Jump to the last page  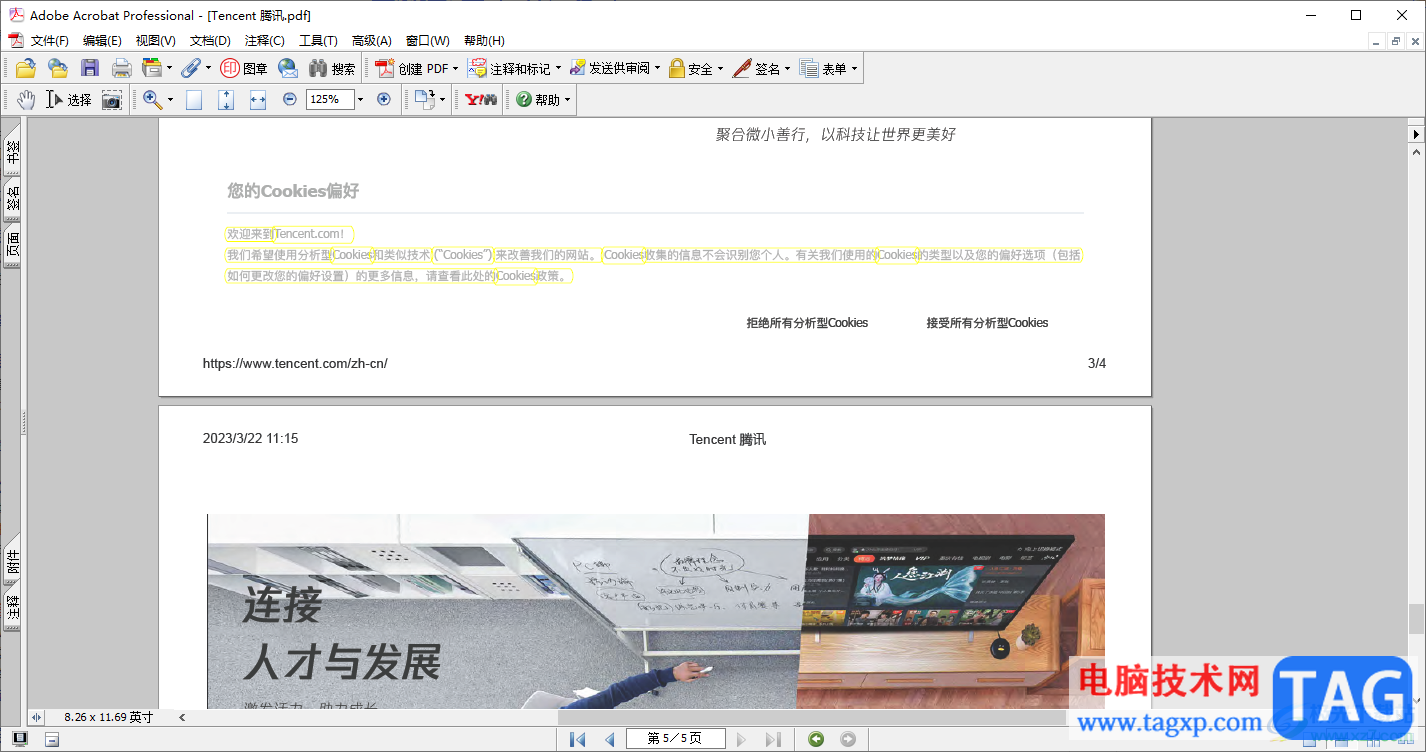773,739
